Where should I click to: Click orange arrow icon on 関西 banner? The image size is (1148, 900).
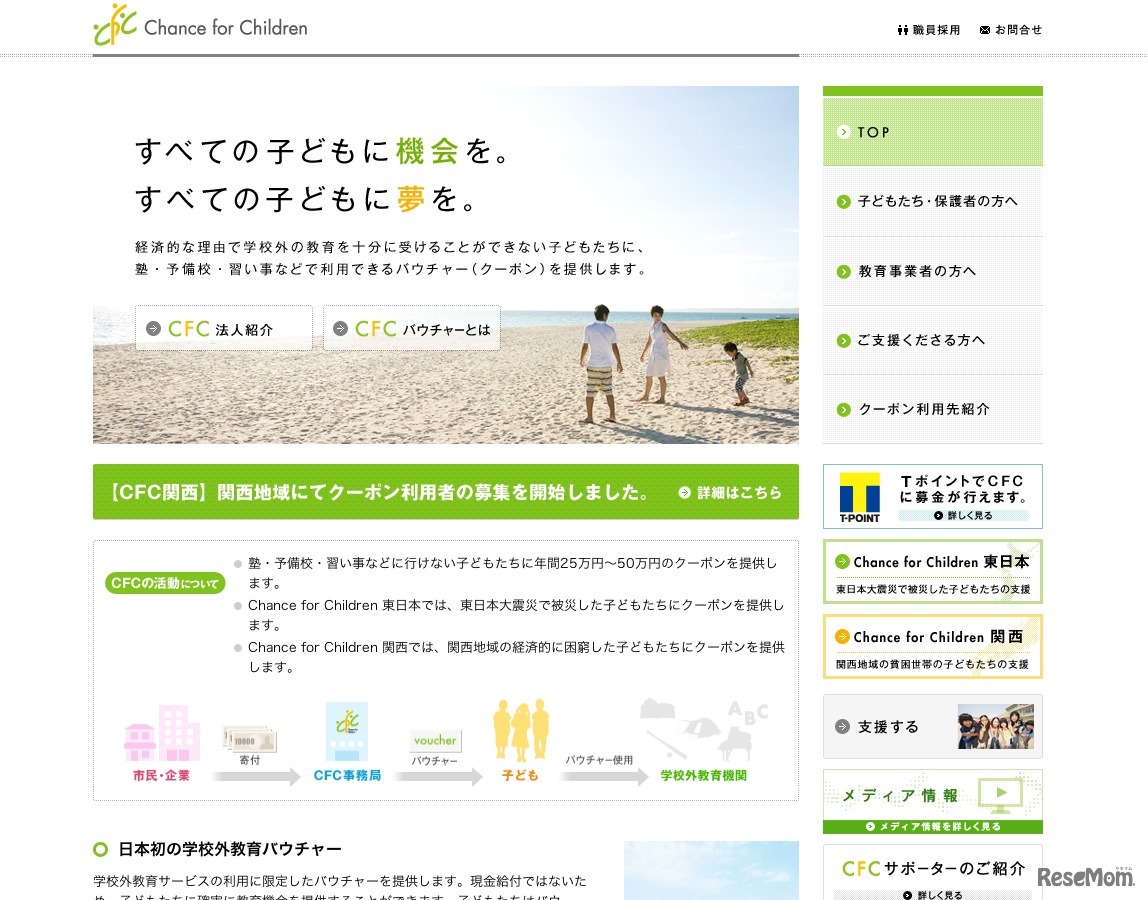pyautogui.click(x=843, y=636)
